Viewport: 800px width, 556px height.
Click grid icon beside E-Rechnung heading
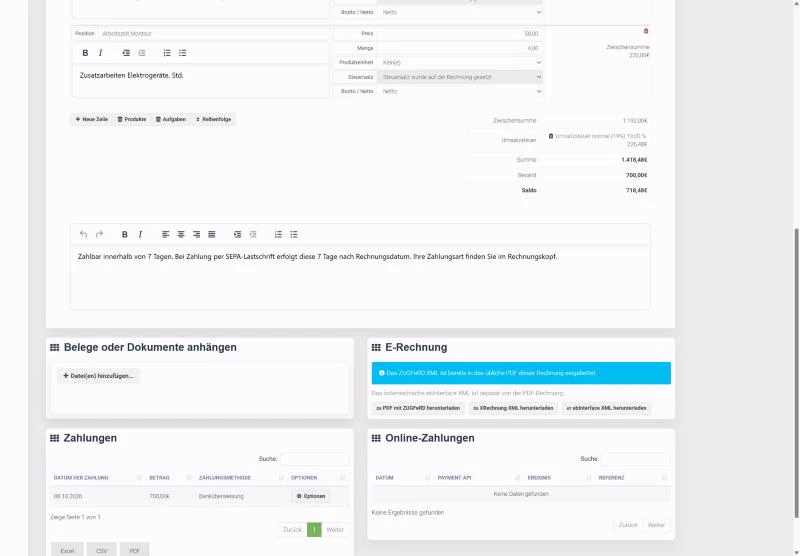376,347
